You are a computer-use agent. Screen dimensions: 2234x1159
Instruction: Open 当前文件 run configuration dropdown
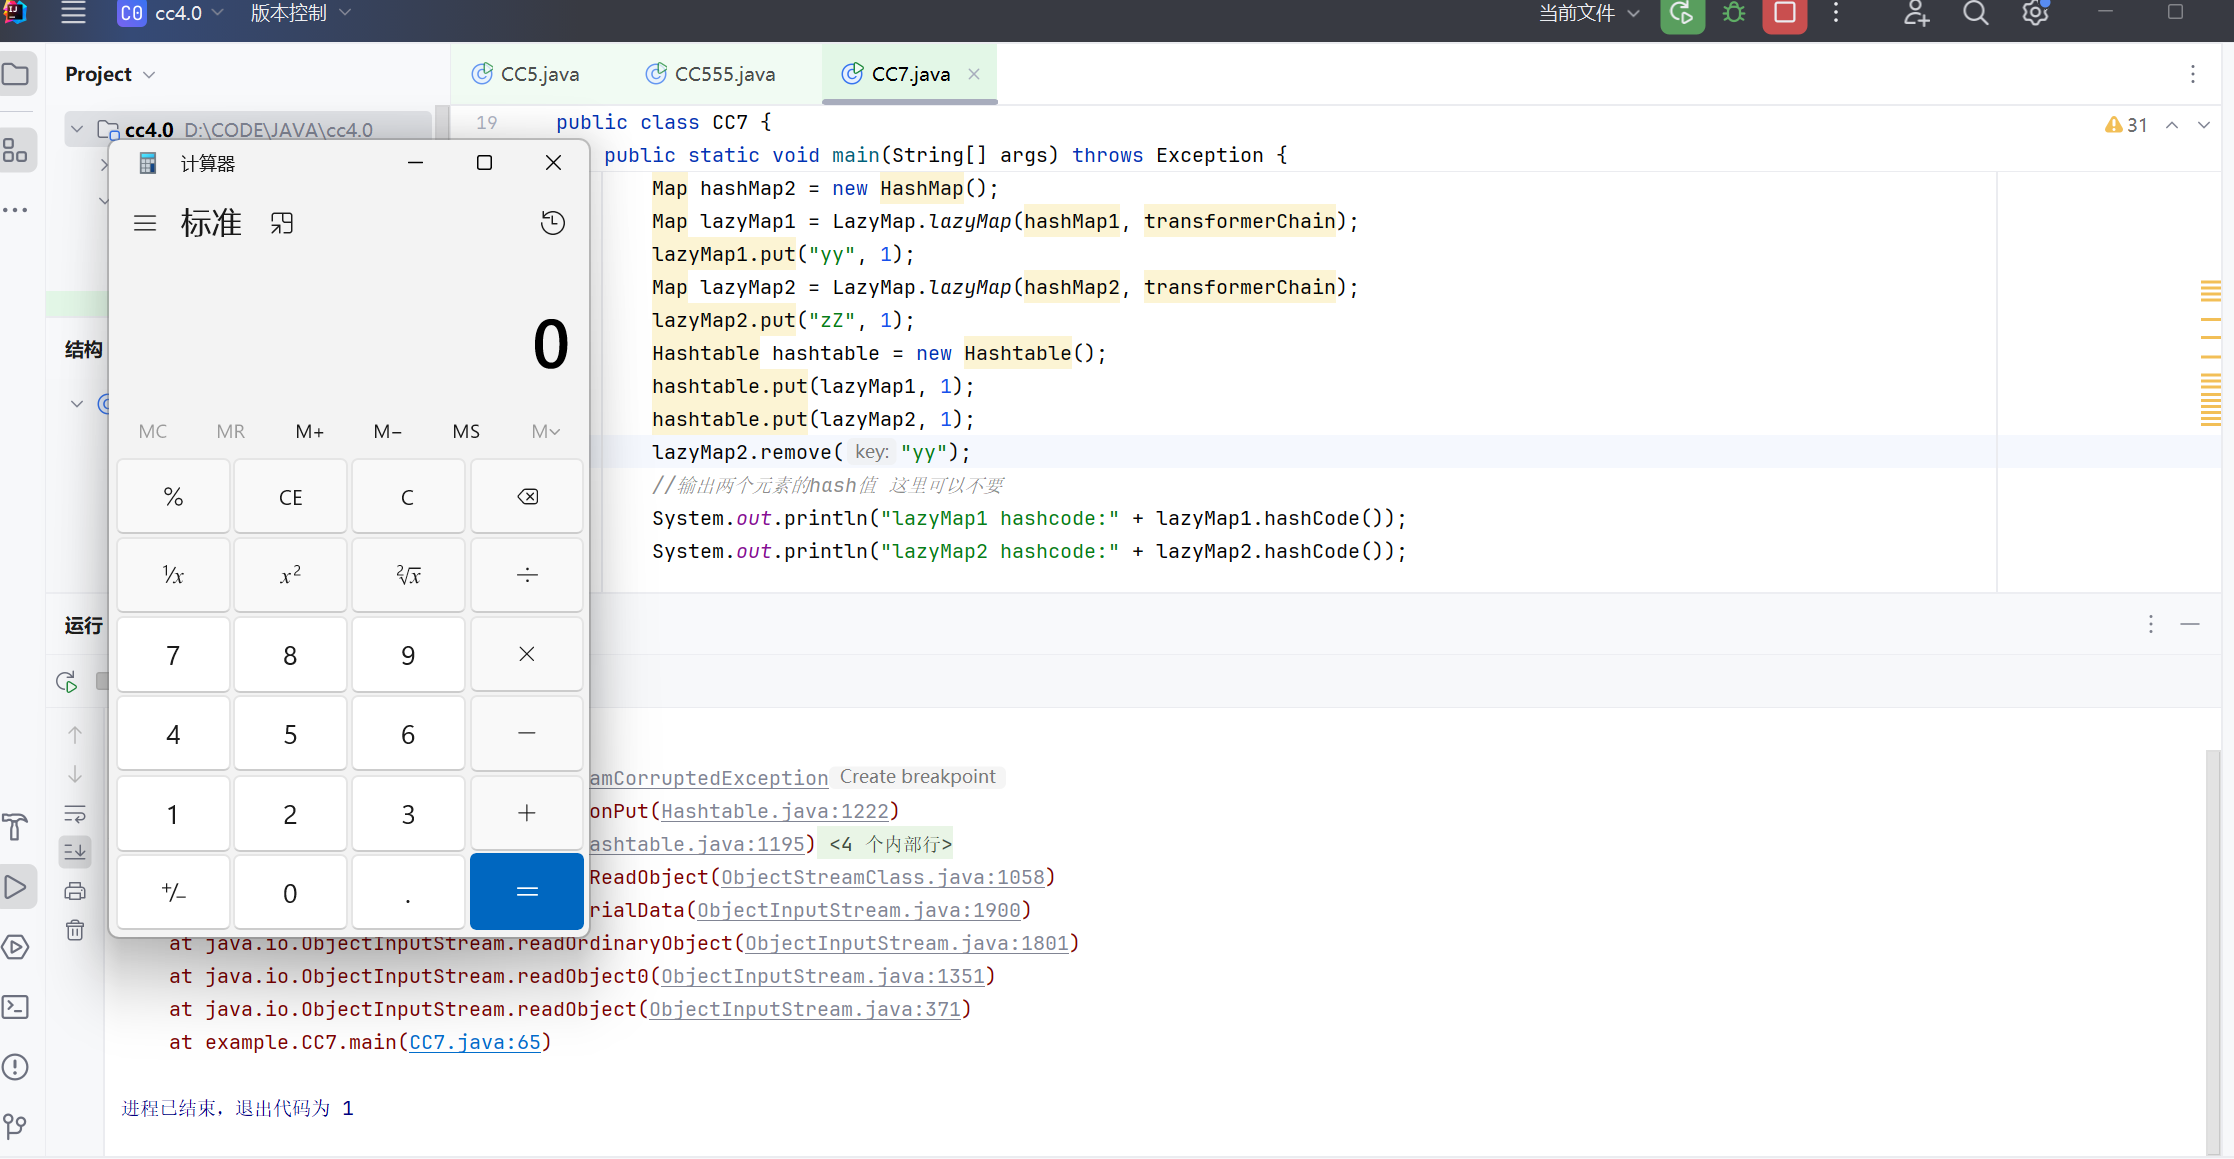[x=1588, y=14]
